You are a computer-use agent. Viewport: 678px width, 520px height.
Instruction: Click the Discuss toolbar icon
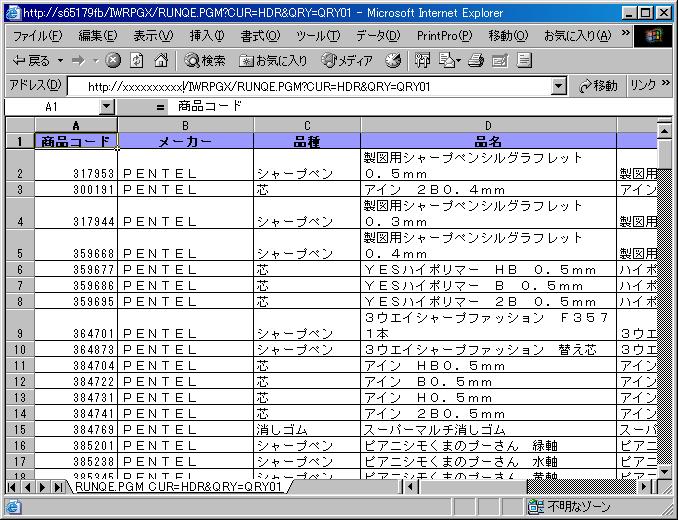[x=524, y=61]
